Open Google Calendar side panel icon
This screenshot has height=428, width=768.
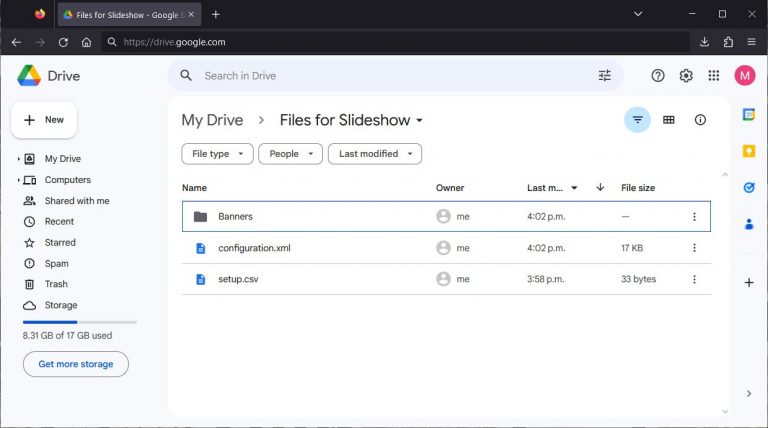click(749, 115)
